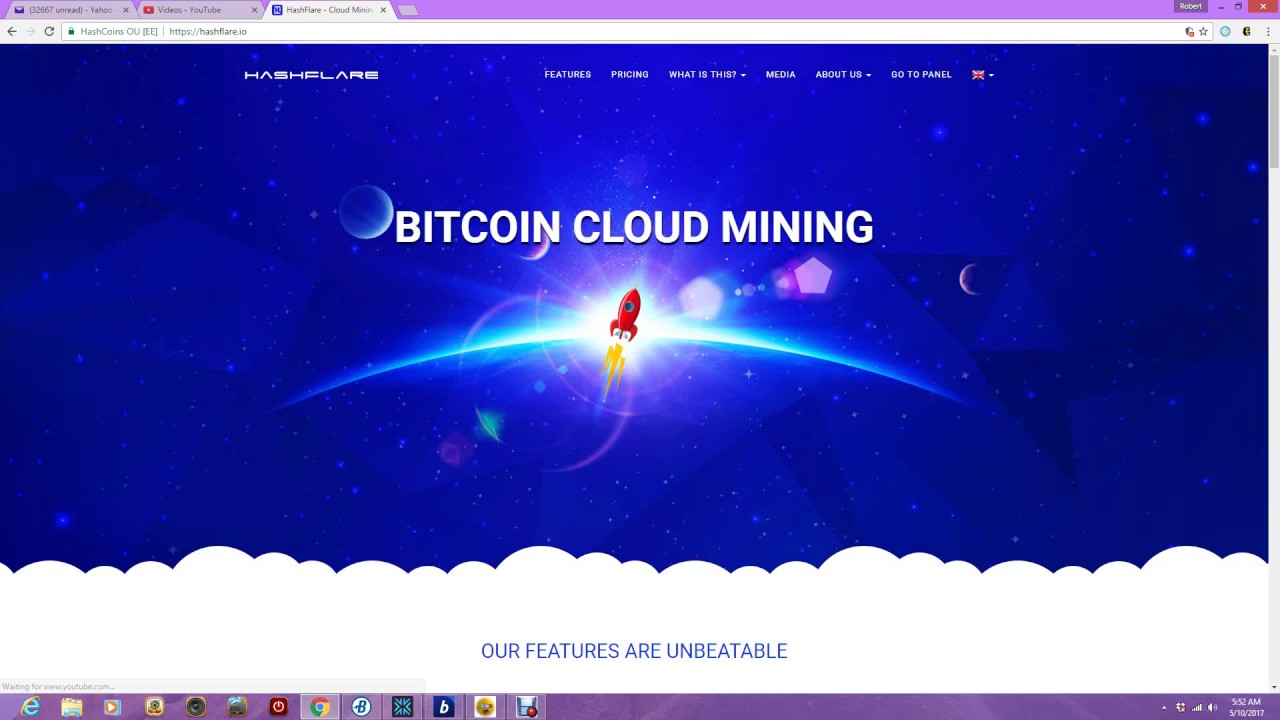Screen dimensions: 1280x720
Task: Click the teal X-pattern taskbar icon
Action: click(402, 707)
